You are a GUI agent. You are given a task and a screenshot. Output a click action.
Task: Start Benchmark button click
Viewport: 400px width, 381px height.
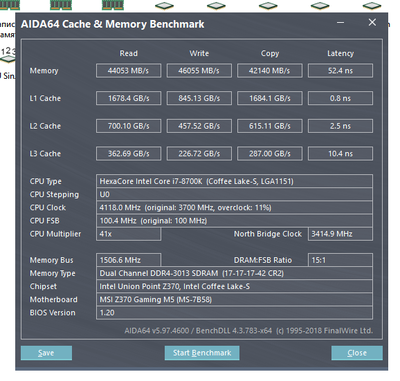pos(202,353)
